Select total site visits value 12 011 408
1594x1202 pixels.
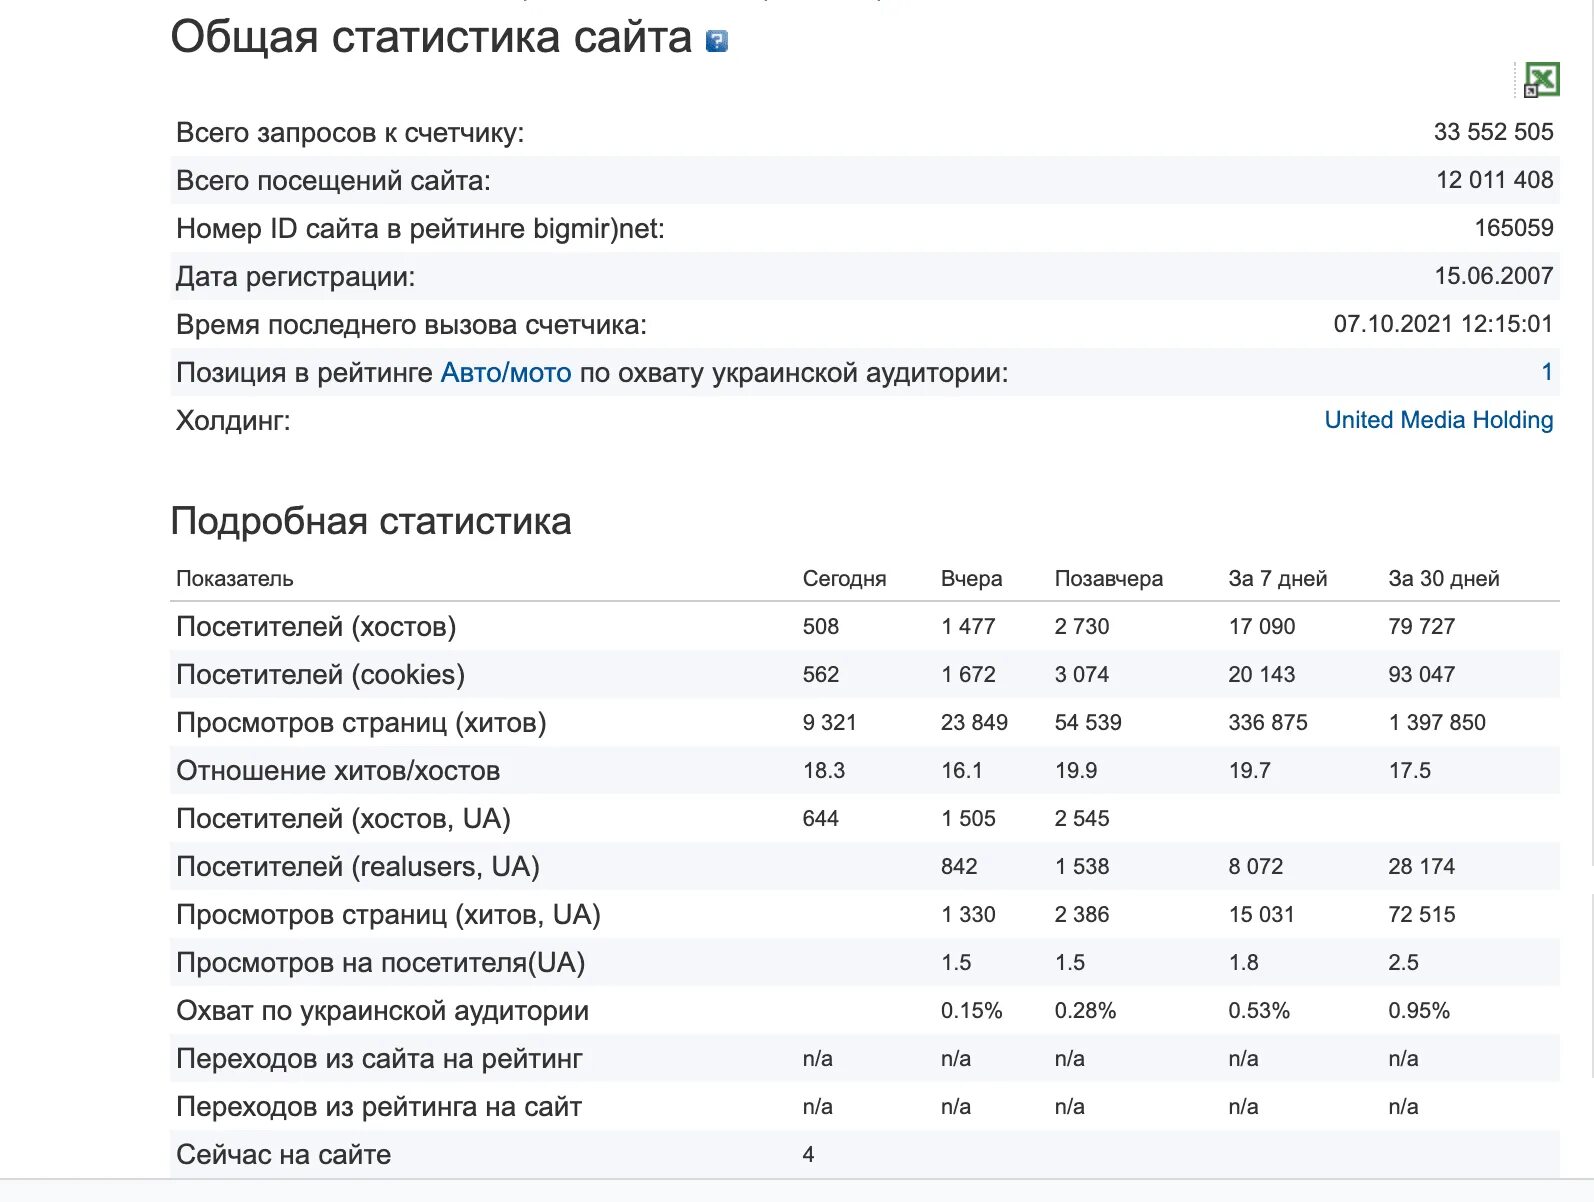(x=1494, y=180)
